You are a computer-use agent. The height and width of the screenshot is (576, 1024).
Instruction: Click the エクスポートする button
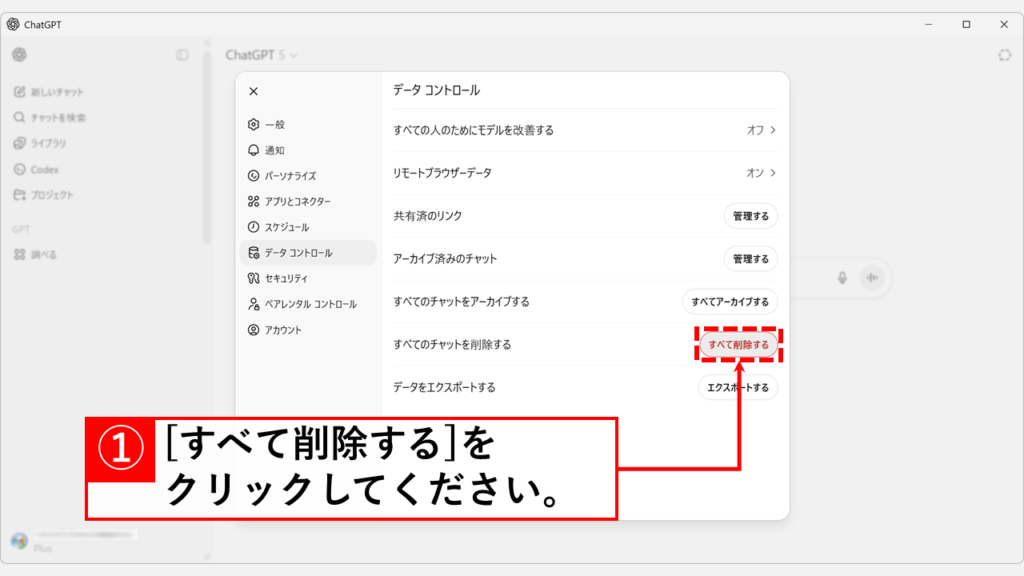(x=737, y=388)
